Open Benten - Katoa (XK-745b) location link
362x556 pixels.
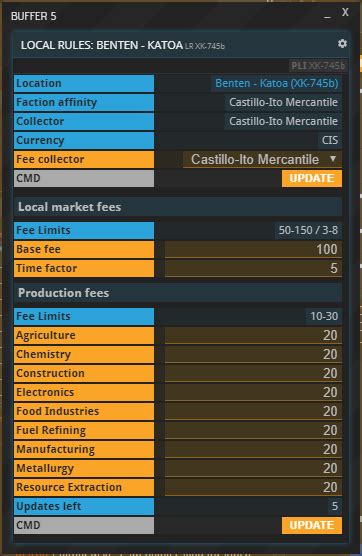tap(277, 83)
